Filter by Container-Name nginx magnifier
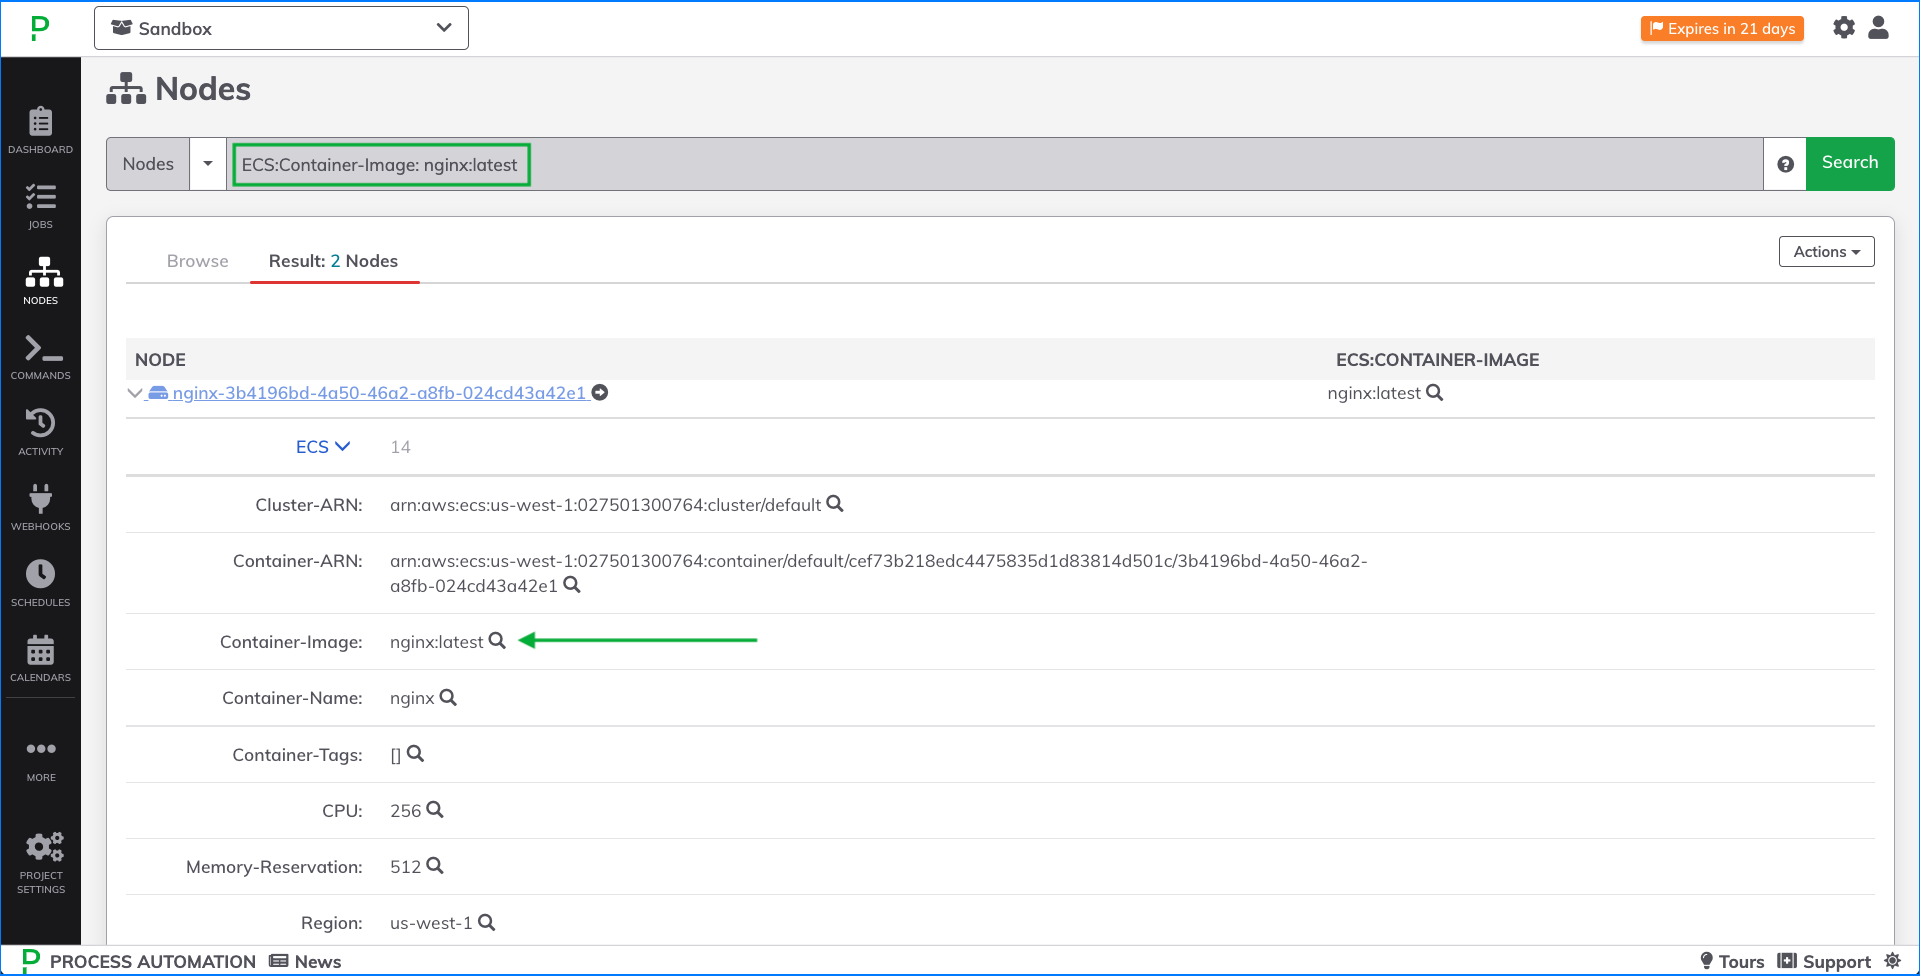 [448, 697]
